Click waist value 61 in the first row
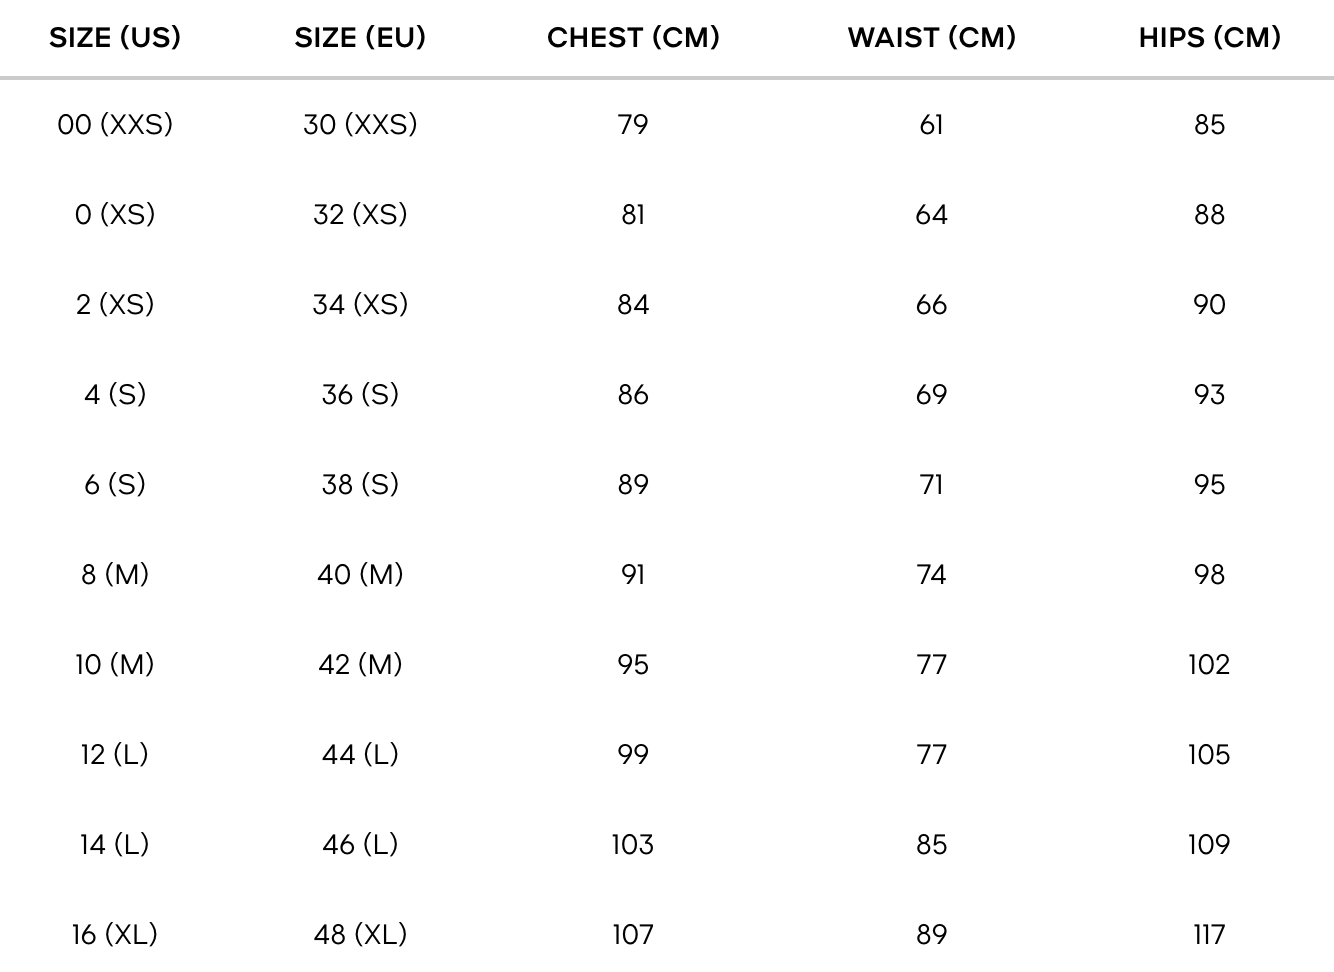The image size is (1334, 972). pyautogui.click(x=931, y=125)
